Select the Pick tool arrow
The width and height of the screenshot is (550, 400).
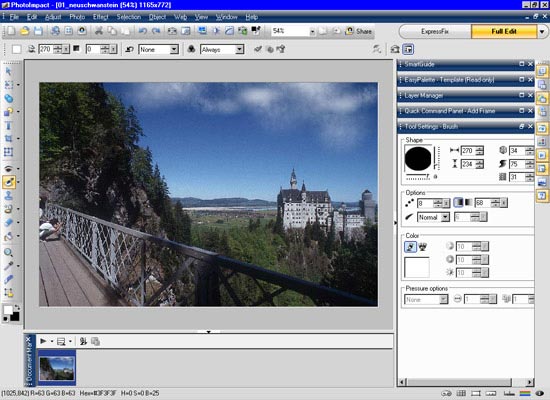click(8, 71)
